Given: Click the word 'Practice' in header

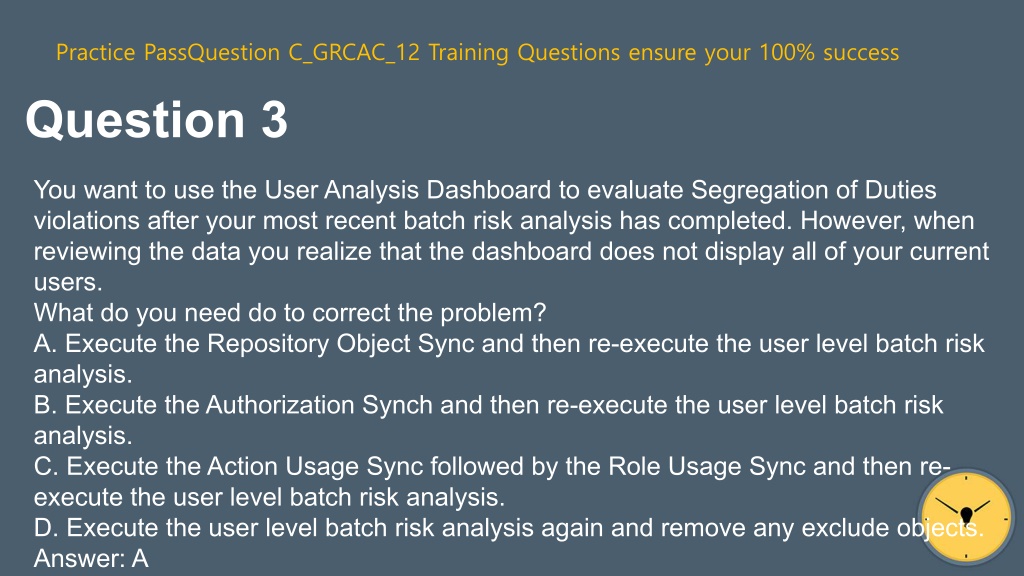Looking at the screenshot, I should [95, 52].
